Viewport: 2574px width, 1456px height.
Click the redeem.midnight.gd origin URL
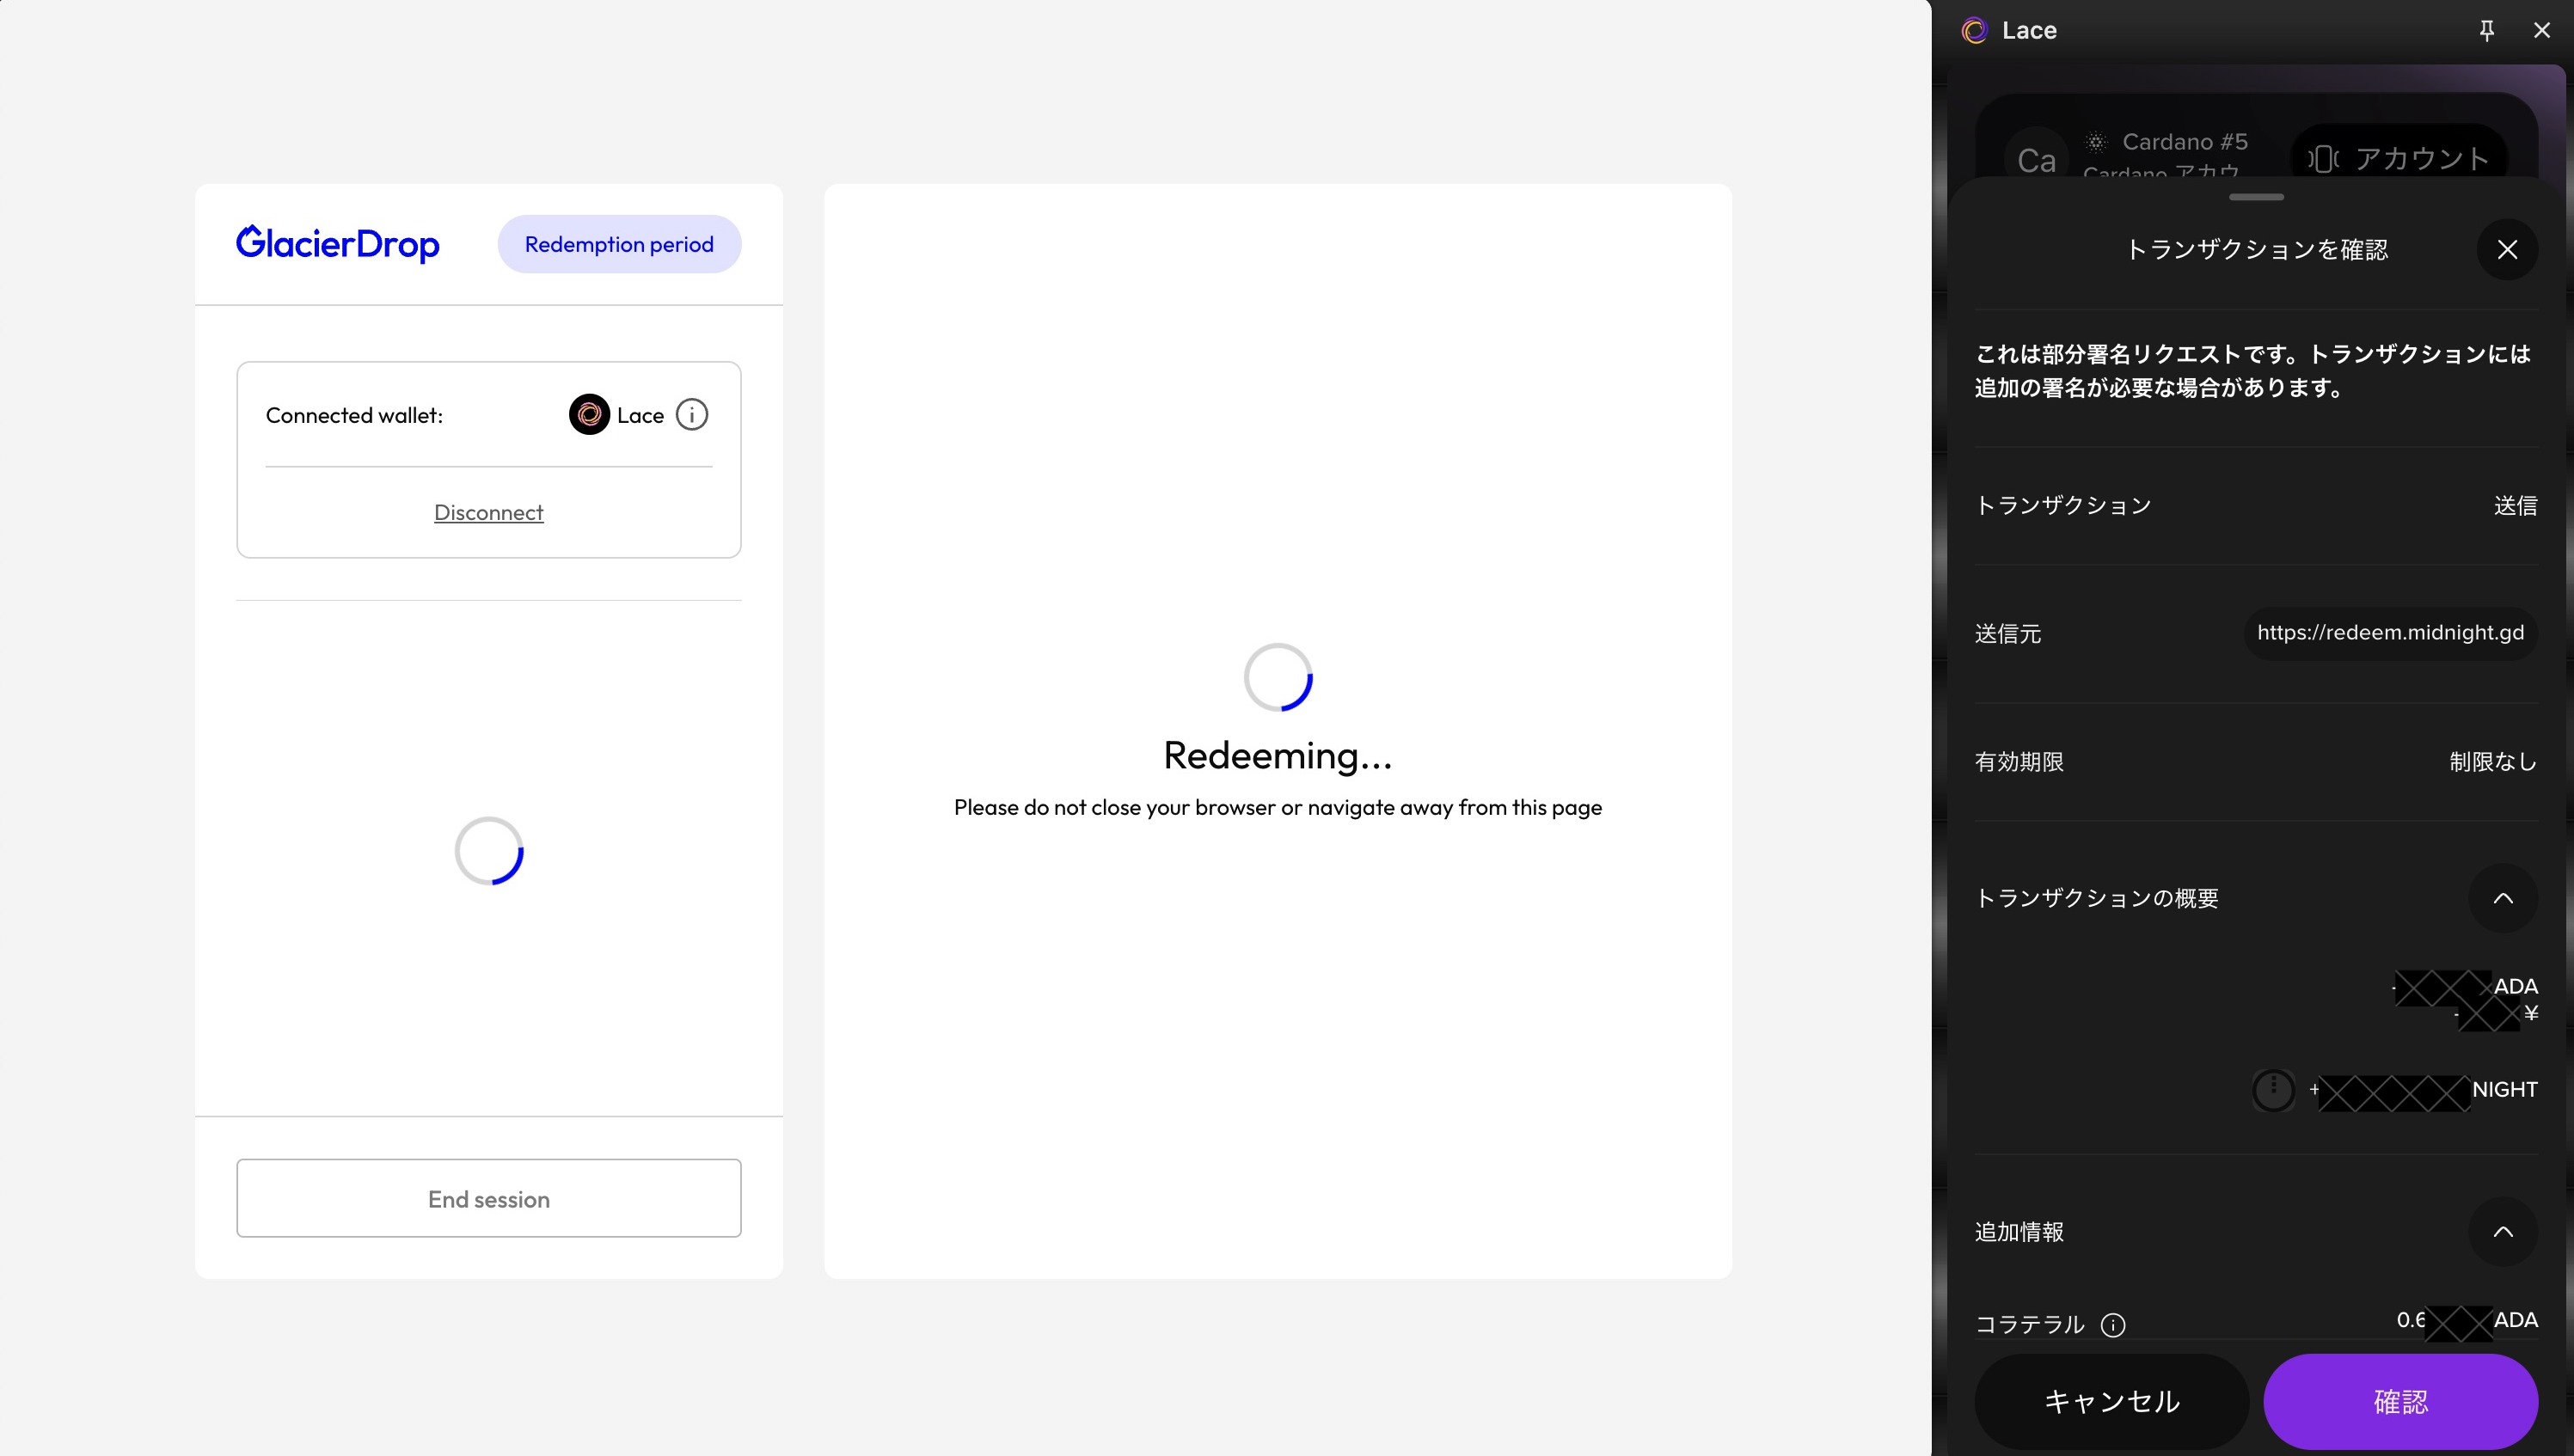2390,632
